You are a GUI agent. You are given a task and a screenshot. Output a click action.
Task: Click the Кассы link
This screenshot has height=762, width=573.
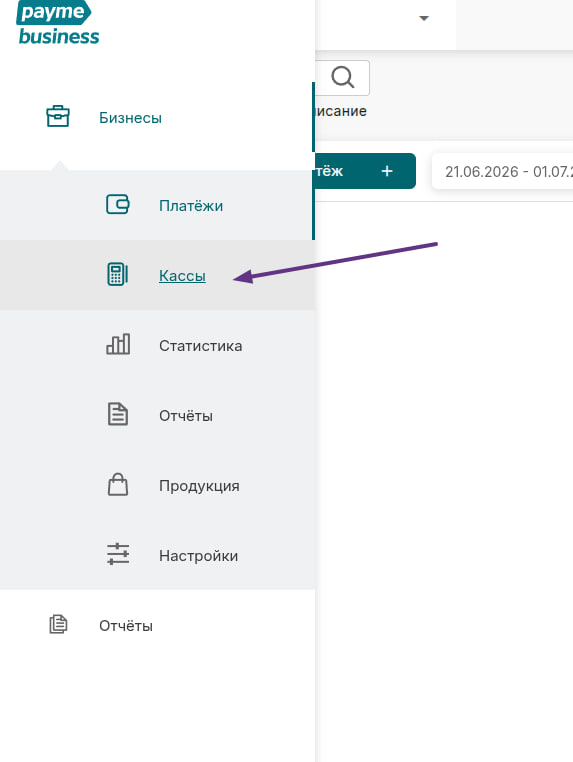point(182,276)
